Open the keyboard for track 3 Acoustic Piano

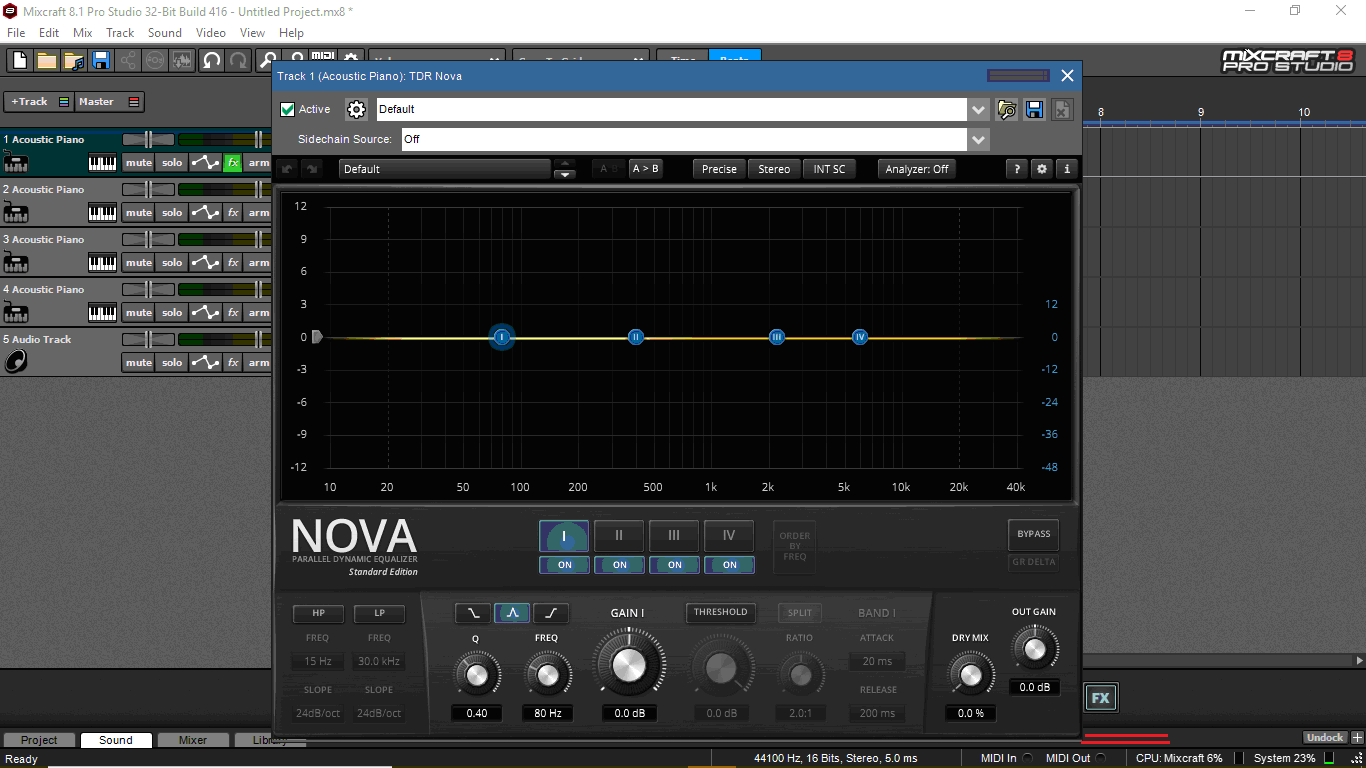click(x=102, y=262)
